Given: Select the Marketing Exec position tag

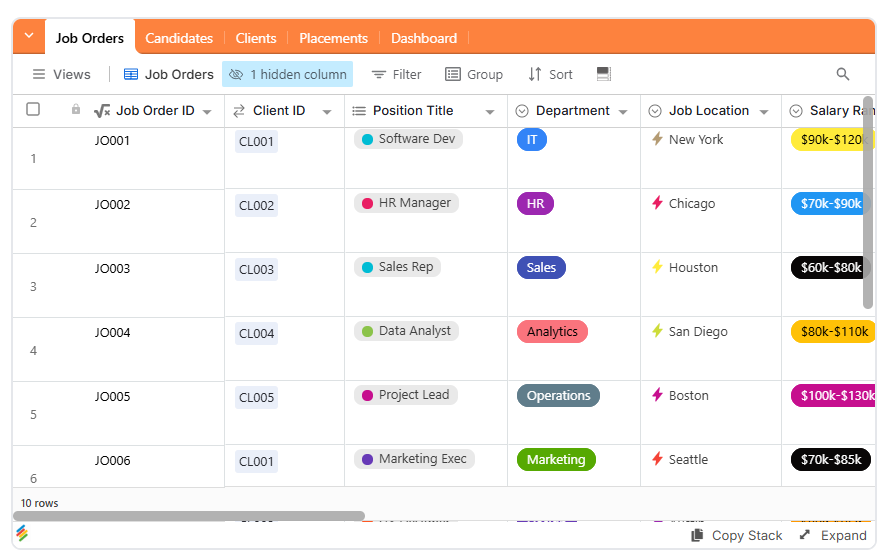Looking at the screenshot, I should point(414,459).
